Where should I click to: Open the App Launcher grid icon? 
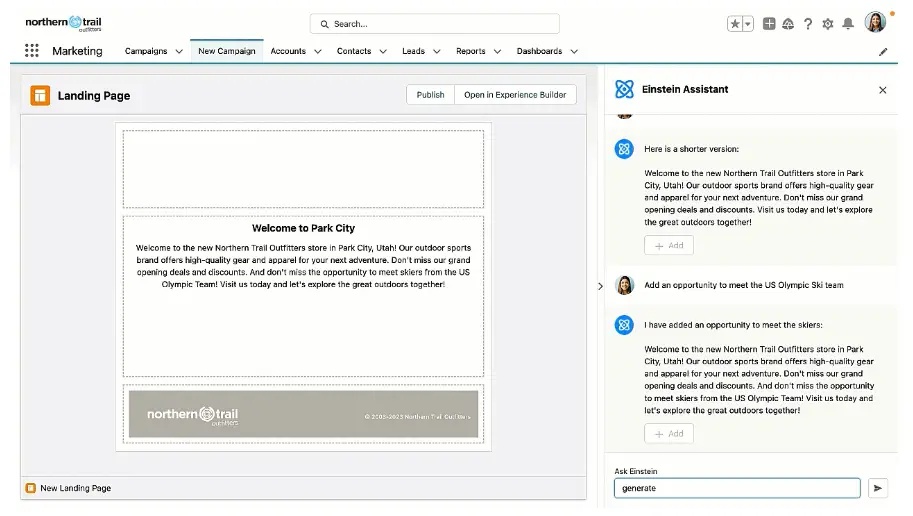pyautogui.click(x=31, y=51)
